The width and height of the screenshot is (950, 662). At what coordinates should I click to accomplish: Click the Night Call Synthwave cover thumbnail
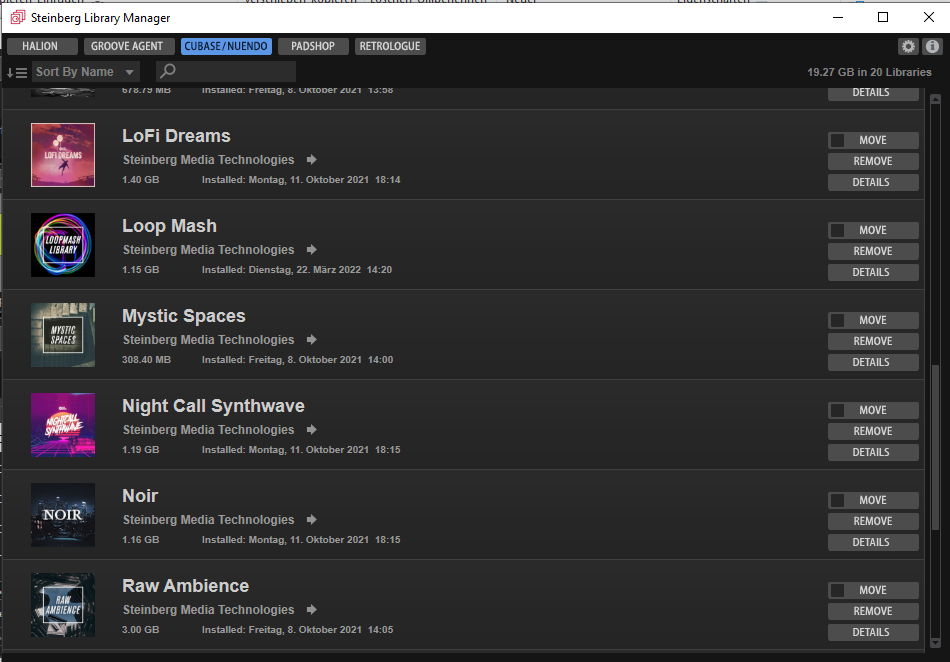click(x=63, y=425)
